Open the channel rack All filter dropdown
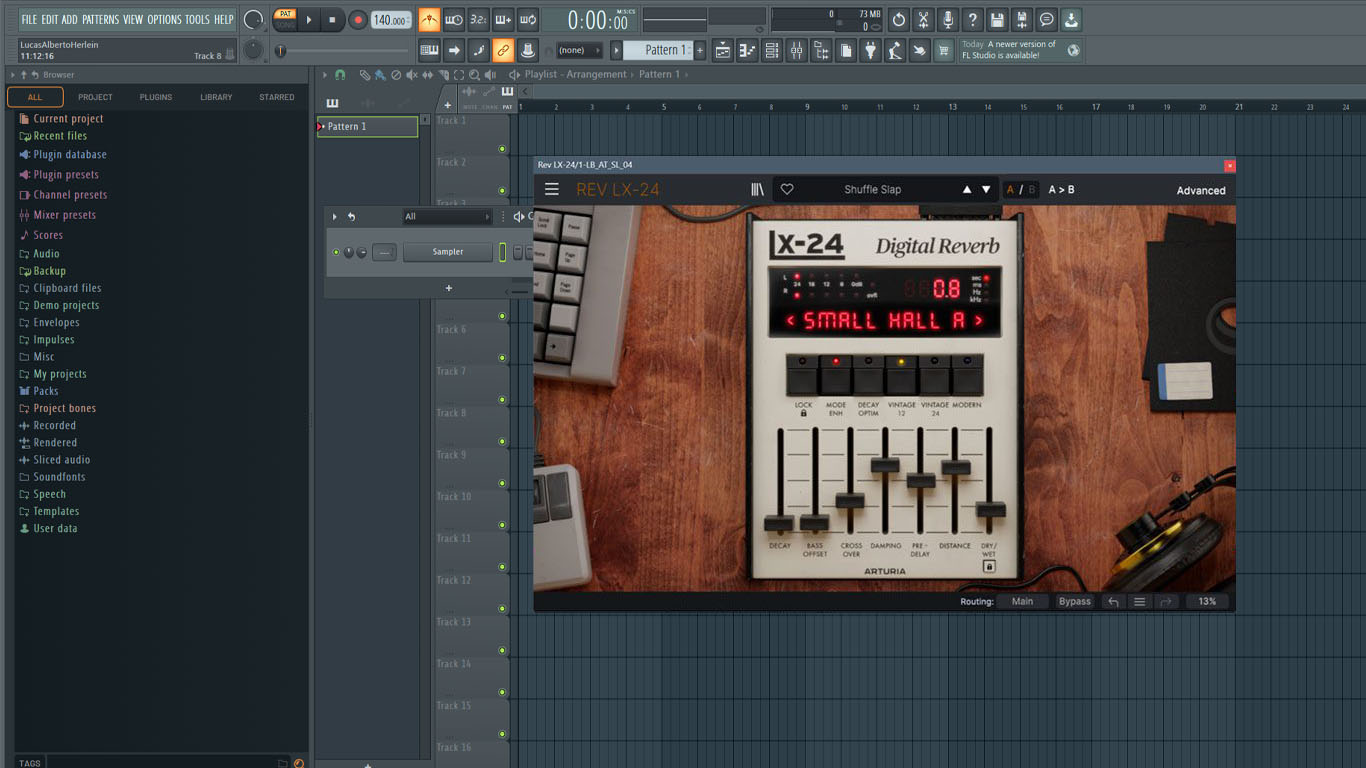 [447, 217]
